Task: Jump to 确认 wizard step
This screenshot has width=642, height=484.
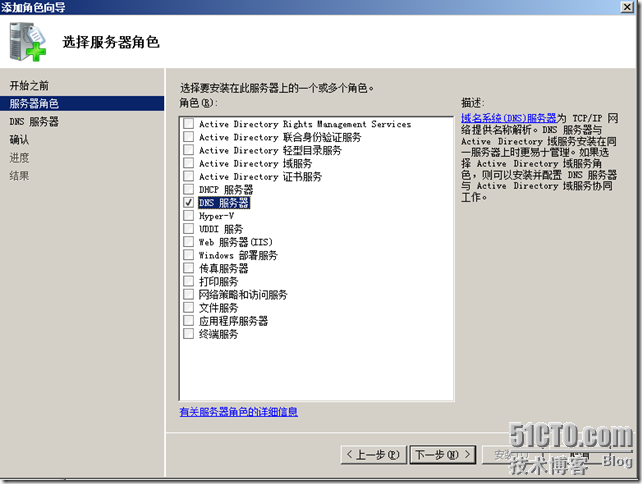Action: (x=19, y=140)
